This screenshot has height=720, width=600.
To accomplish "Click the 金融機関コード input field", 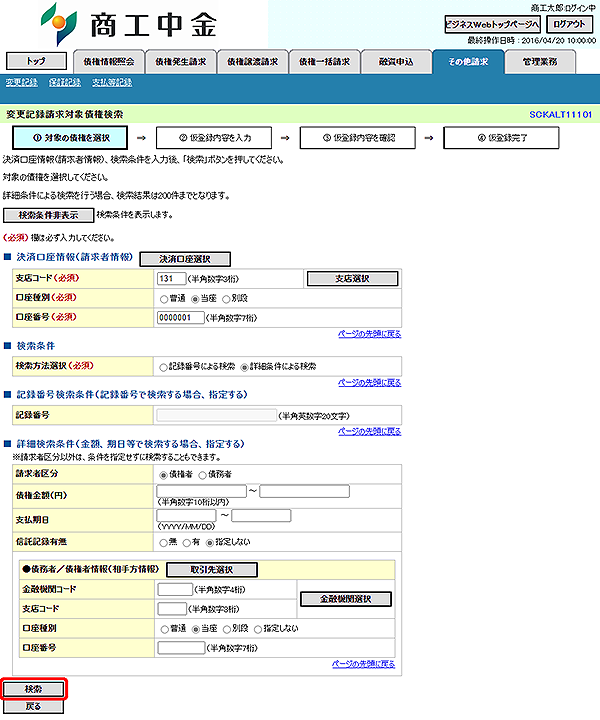I will (x=175, y=589).
